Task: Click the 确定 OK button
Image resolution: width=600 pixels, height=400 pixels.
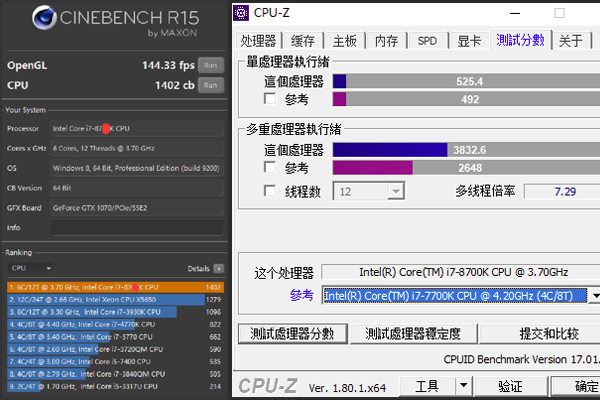Action: pos(575,385)
